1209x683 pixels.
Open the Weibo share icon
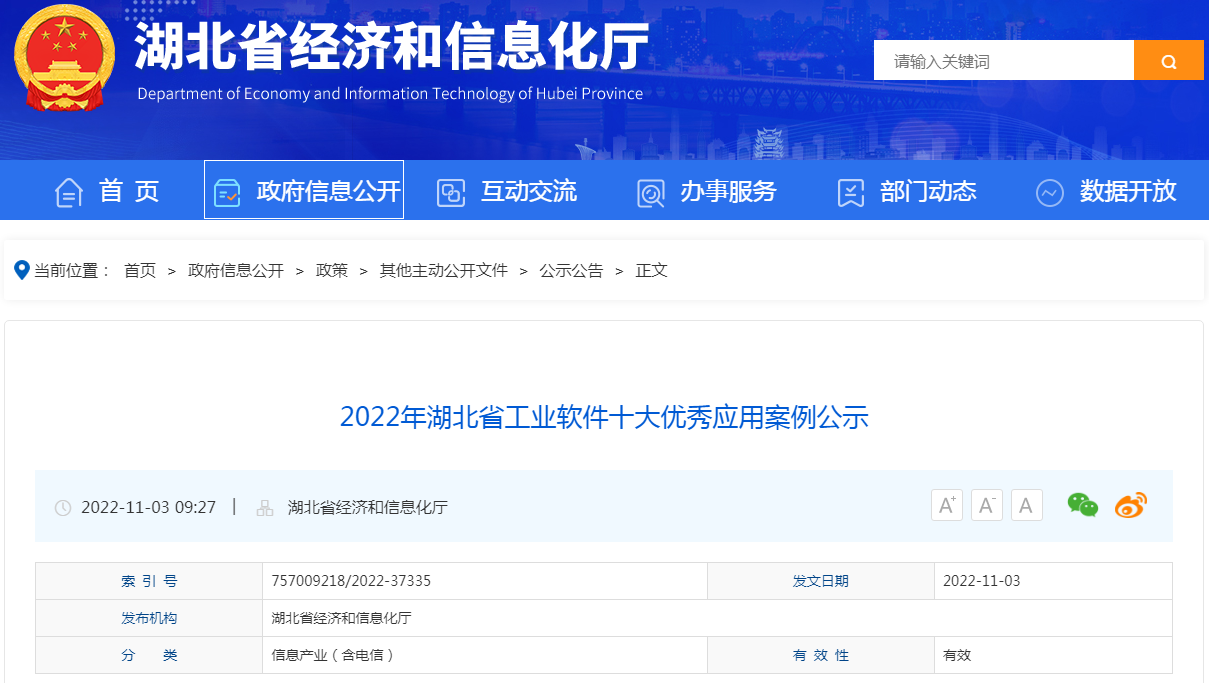[x=1130, y=505]
